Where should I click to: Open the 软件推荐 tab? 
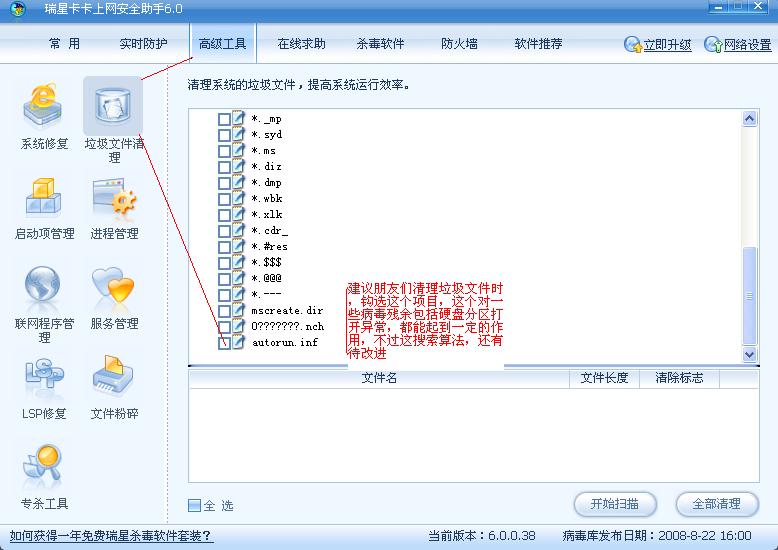[538, 44]
